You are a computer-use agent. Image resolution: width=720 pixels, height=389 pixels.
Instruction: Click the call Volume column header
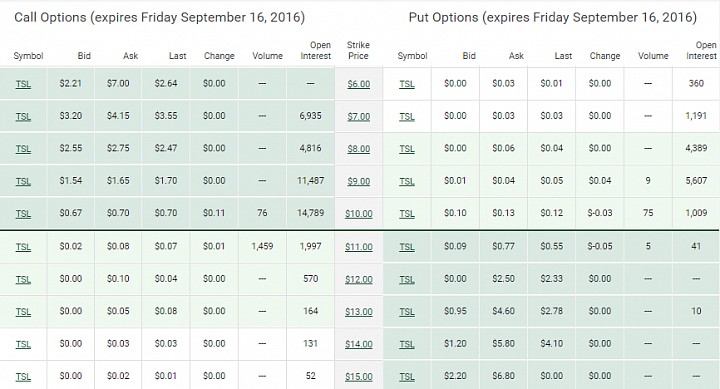pyautogui.click(x=267, y=56)
